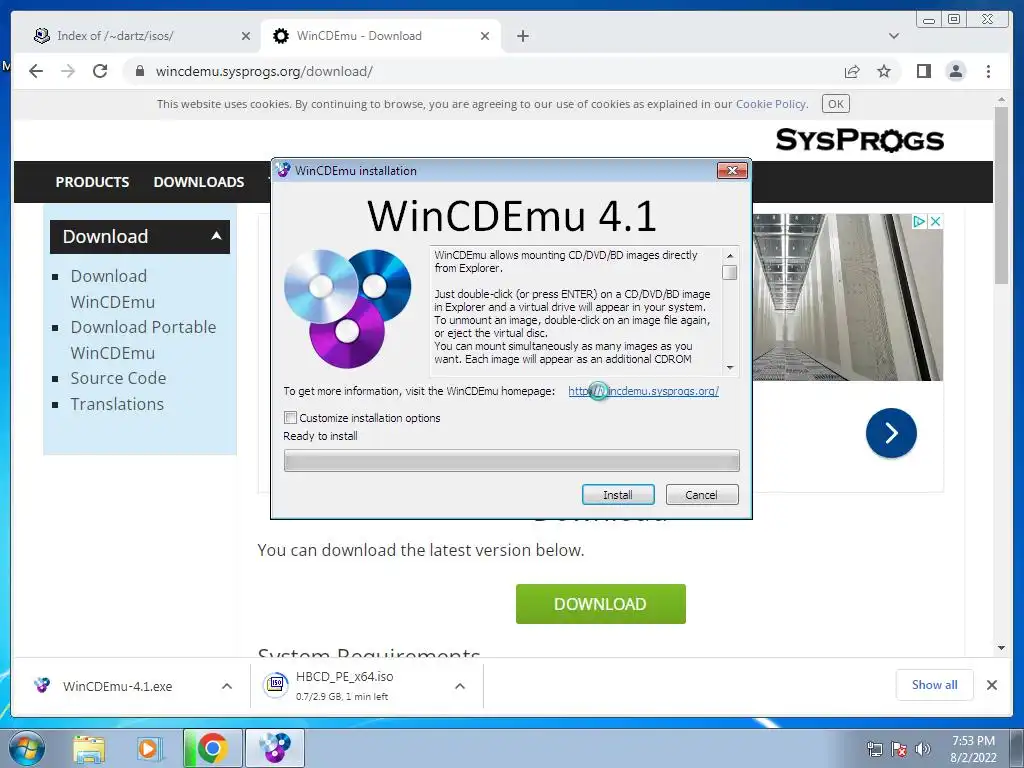
Task: Select WinCDEmu installer taskbar icon
Action: (274, 748)
